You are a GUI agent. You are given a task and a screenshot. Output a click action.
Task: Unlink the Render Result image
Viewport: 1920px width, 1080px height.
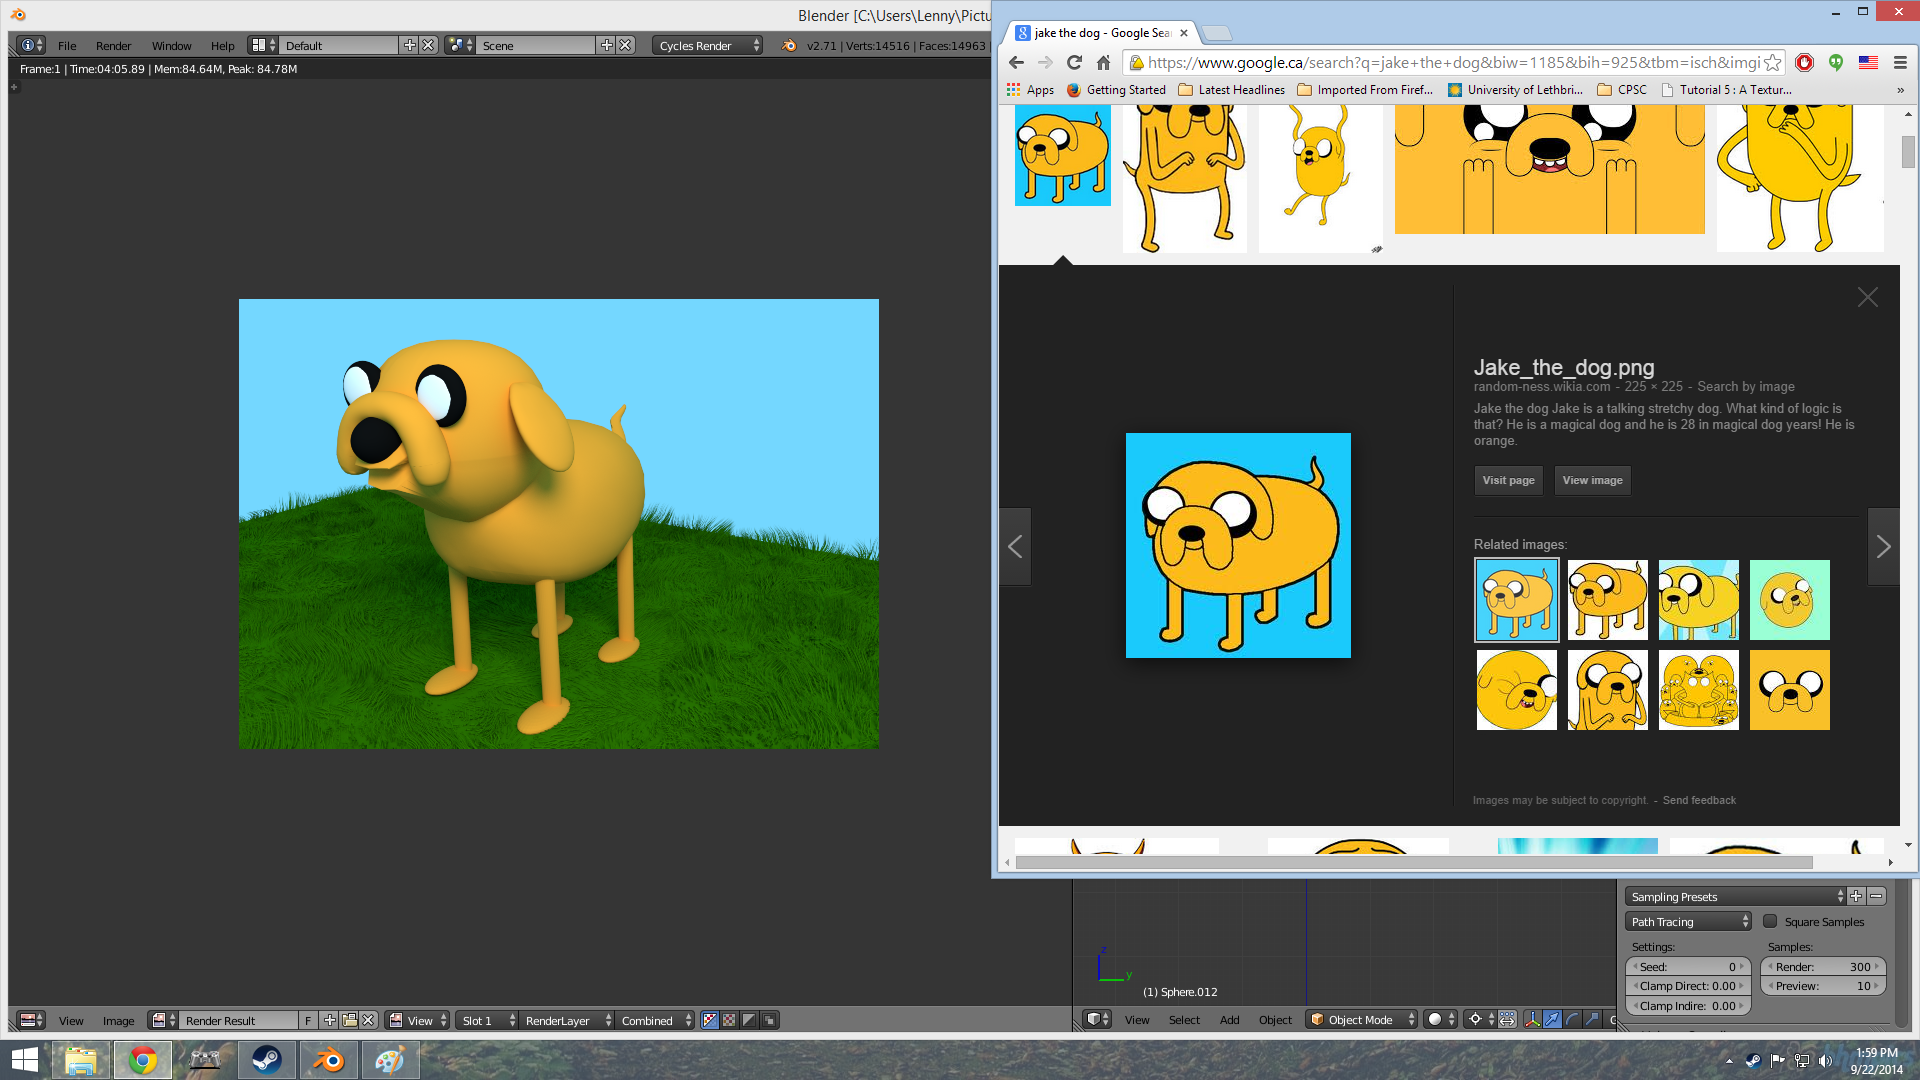tap(368, 1020)
